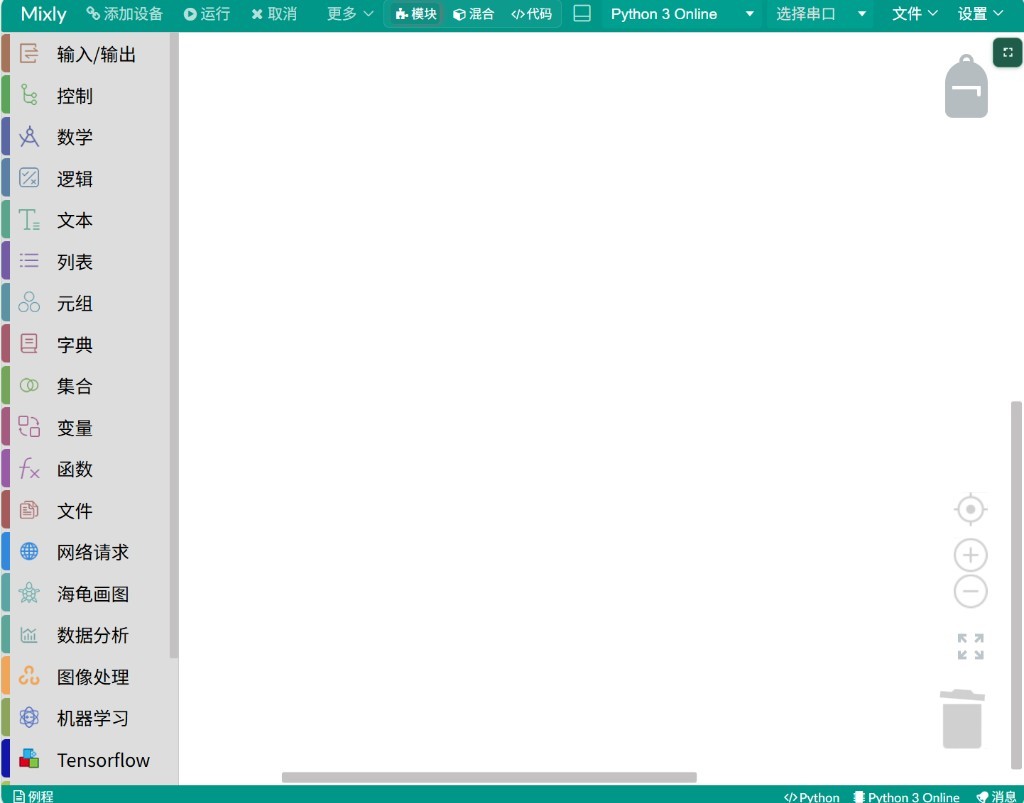Click the Mixly logo
This screenshot has height=803, width=1024.
point(43,14)
